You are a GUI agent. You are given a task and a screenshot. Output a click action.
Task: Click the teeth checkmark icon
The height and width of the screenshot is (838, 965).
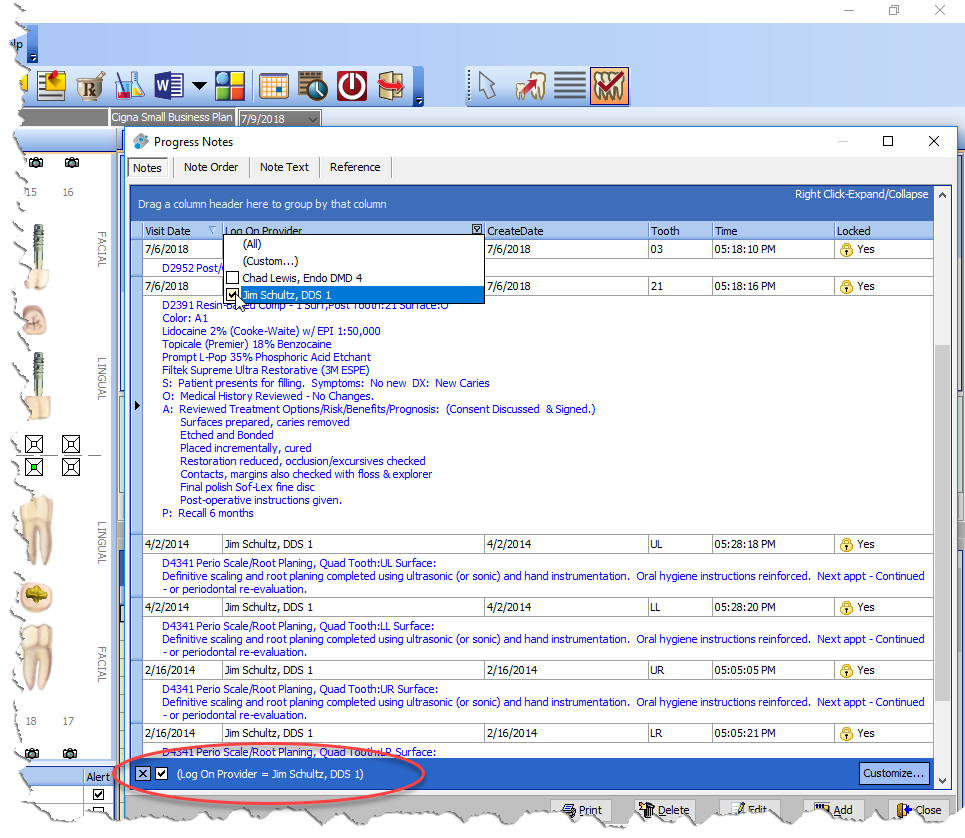coord(608,86)
